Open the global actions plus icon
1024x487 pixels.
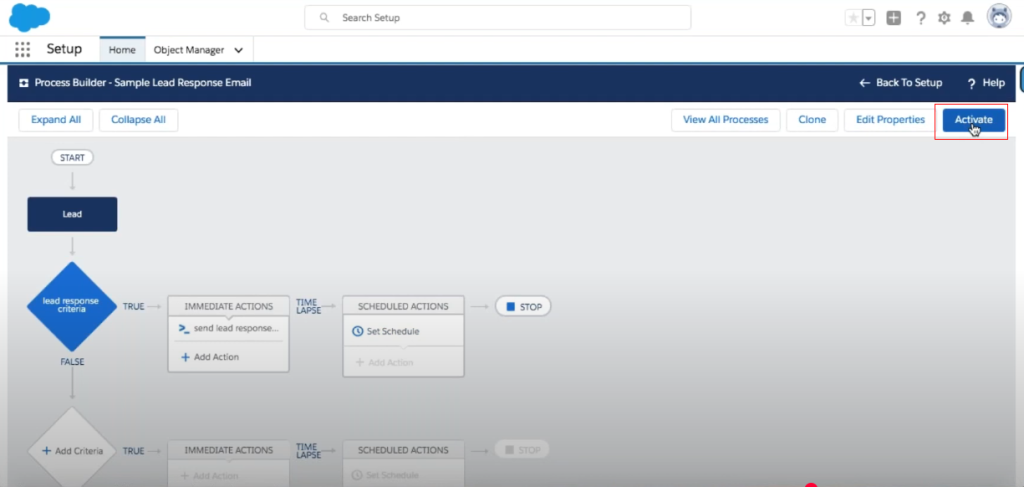tap(893, 18)
